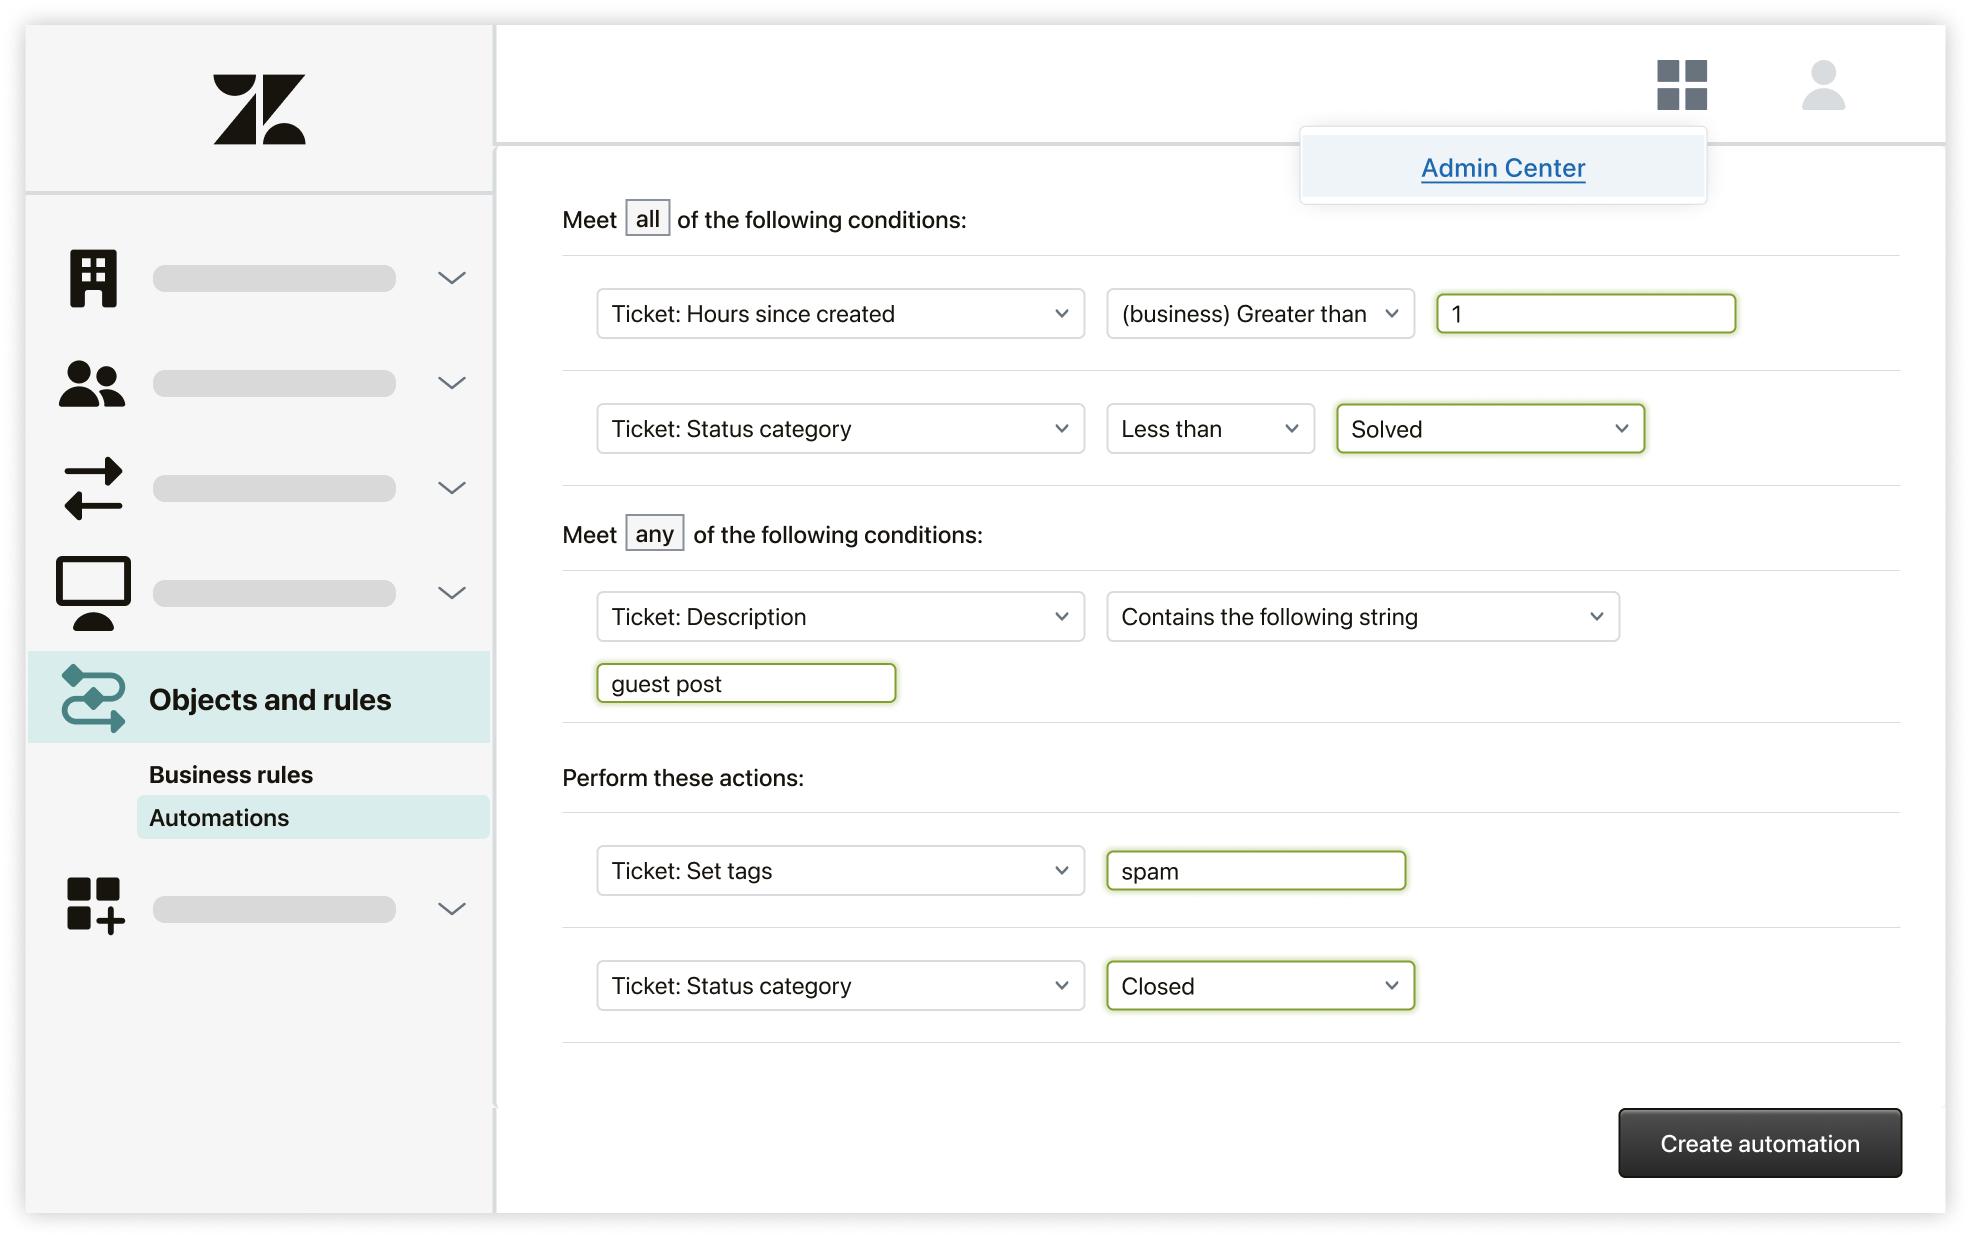Click the Automations menu item
Viewport: 1971px width, 1238px height.
coord(218,816)
